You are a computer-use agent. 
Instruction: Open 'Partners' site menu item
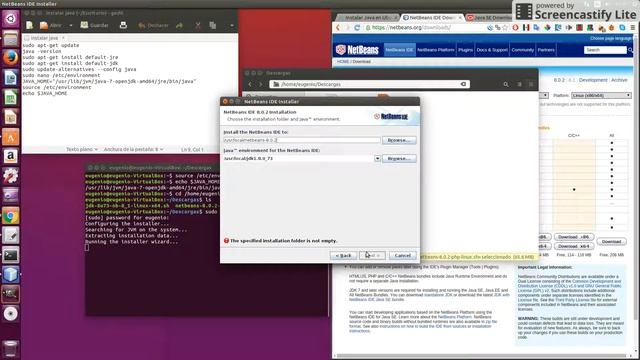(x=546, y=50)
